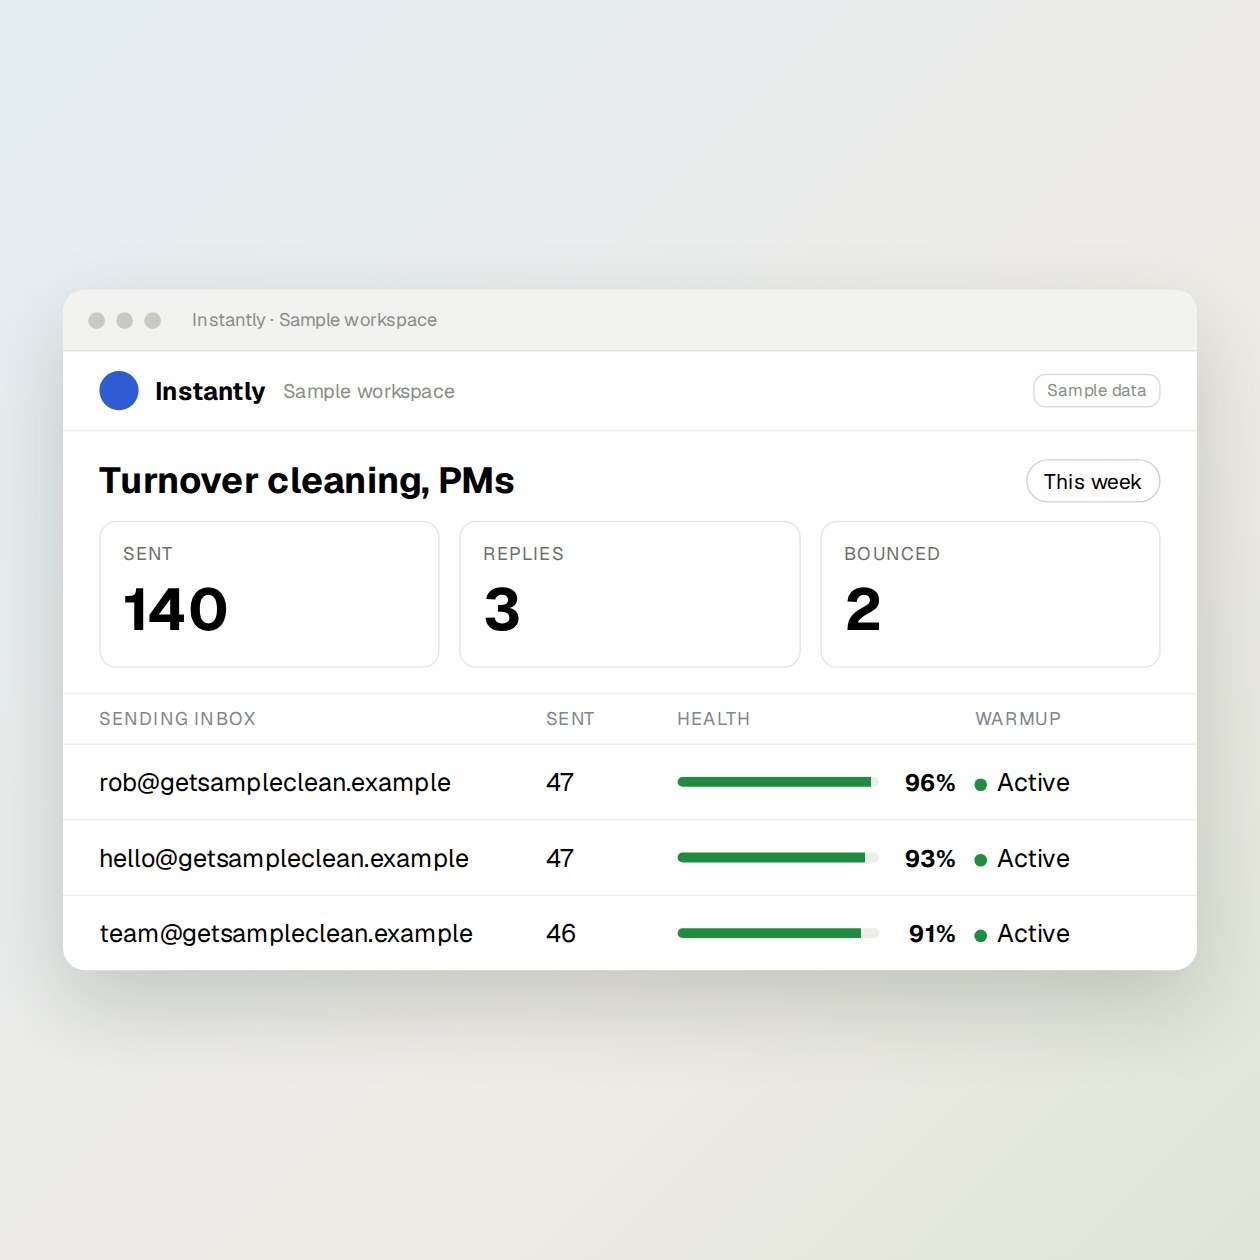Click the "Active" warmup status in the hello@ row
This screenshot has width=1260, height=1260.
(x=1033, y=858)
